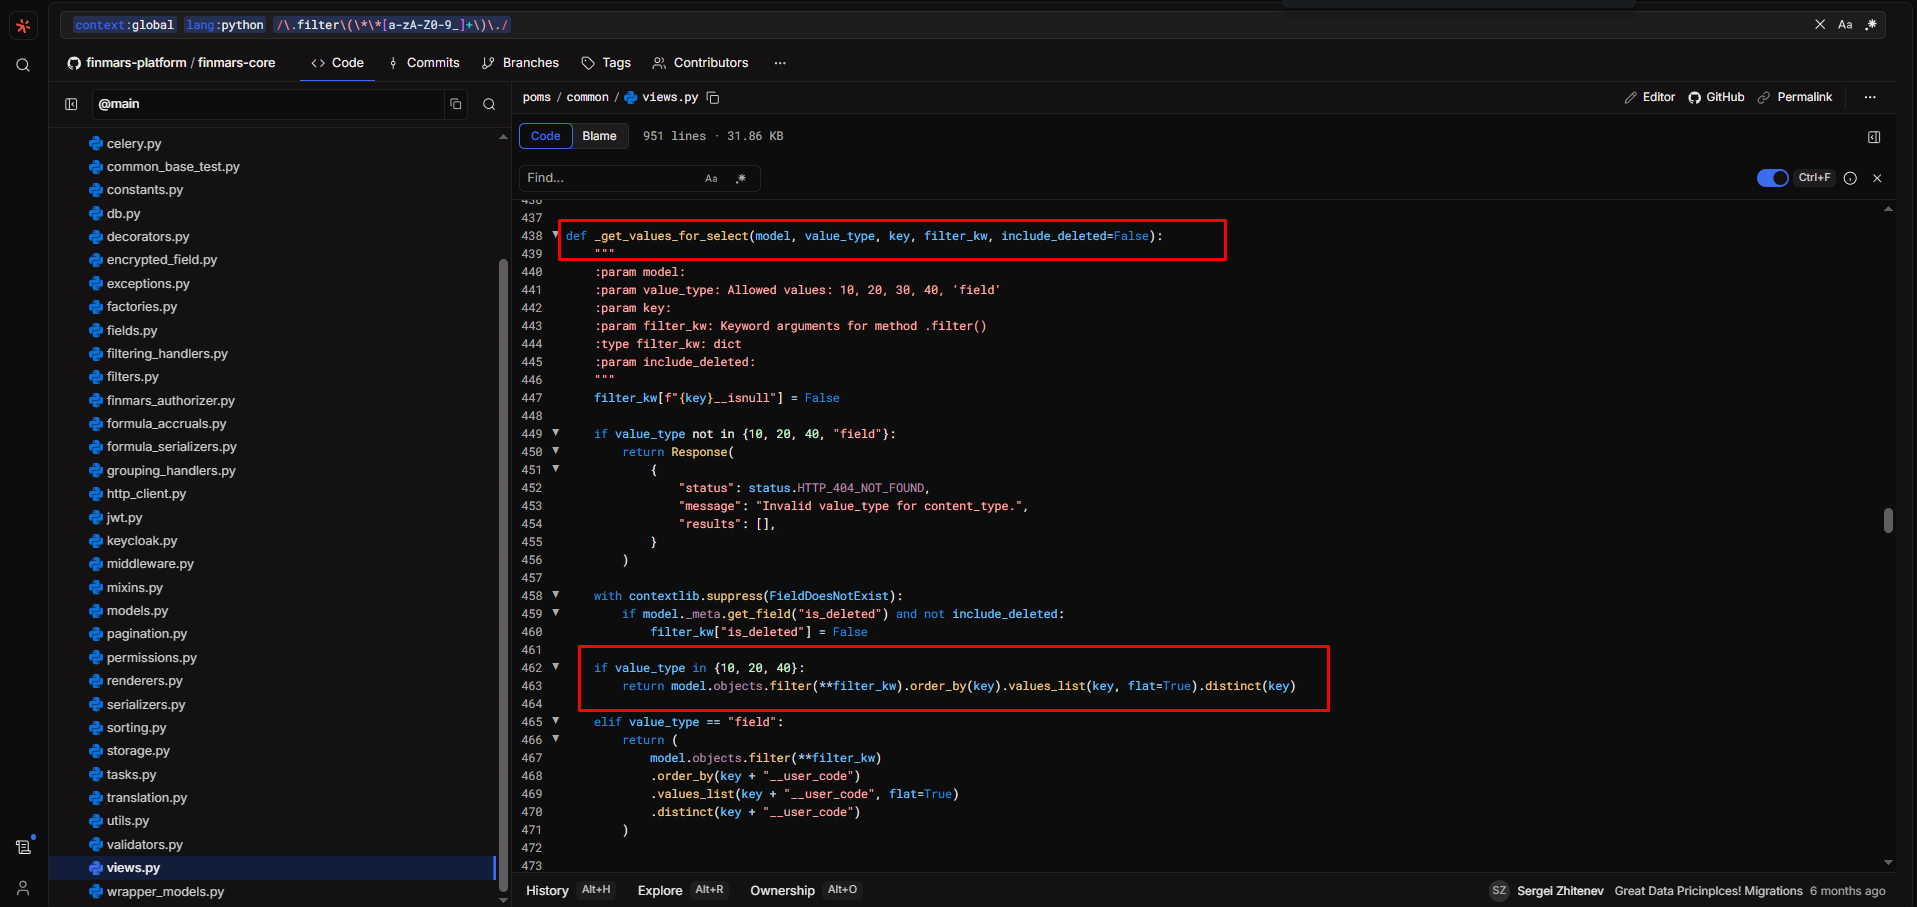
Task: Enable regex matching in the Find box
Action: click(741, 179)
